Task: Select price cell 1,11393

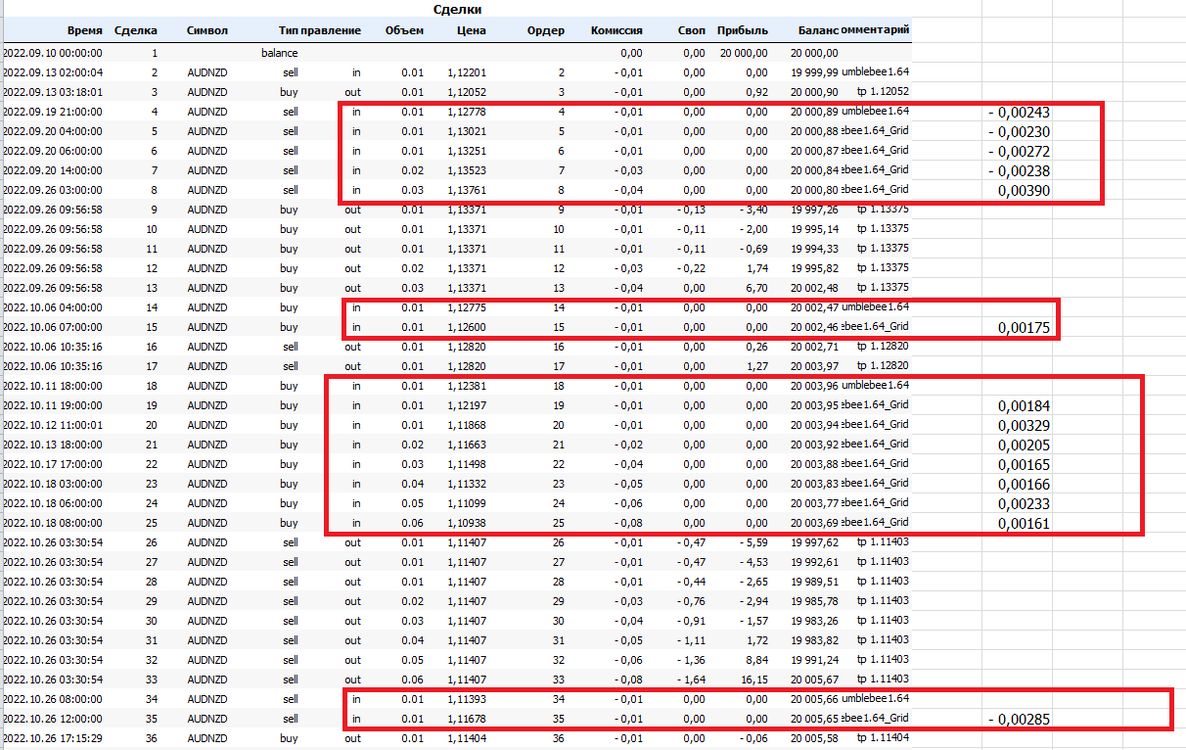Action: (x=467, y=699)
